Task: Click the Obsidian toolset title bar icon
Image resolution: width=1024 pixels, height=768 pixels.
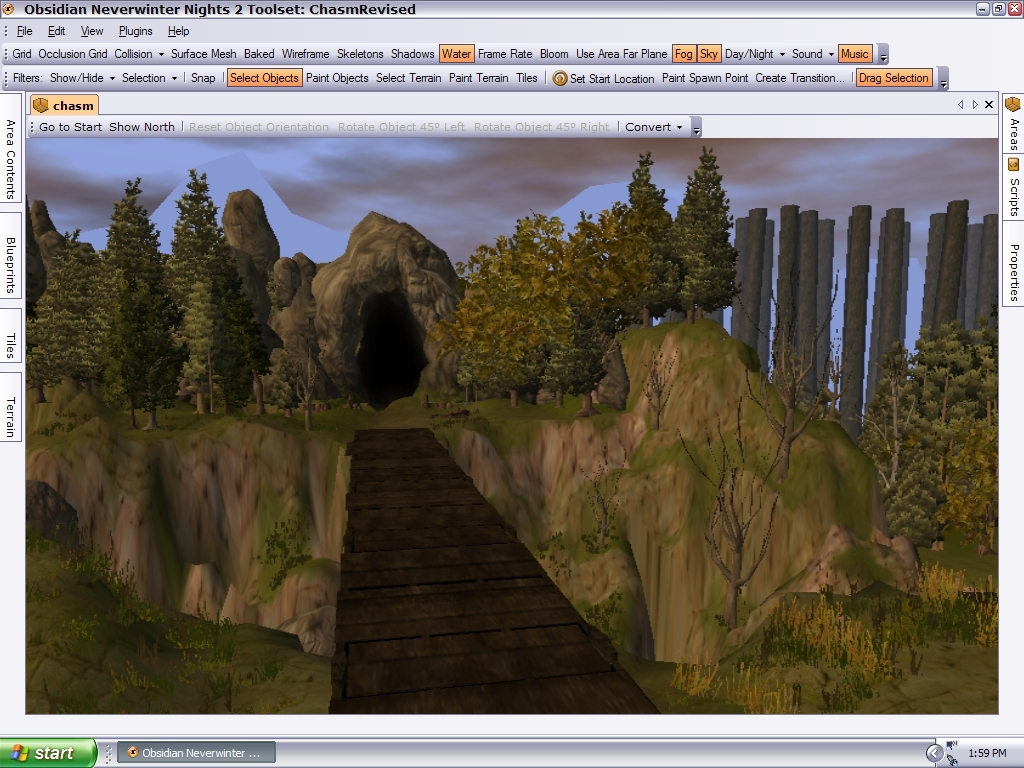Action: click(11, 10)
